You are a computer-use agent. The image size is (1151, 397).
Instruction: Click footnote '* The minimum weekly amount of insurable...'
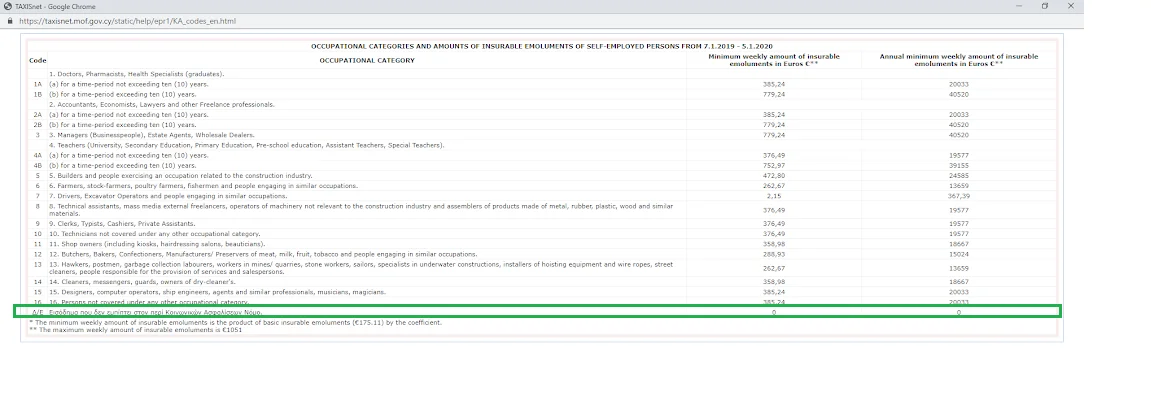(236, 323)
